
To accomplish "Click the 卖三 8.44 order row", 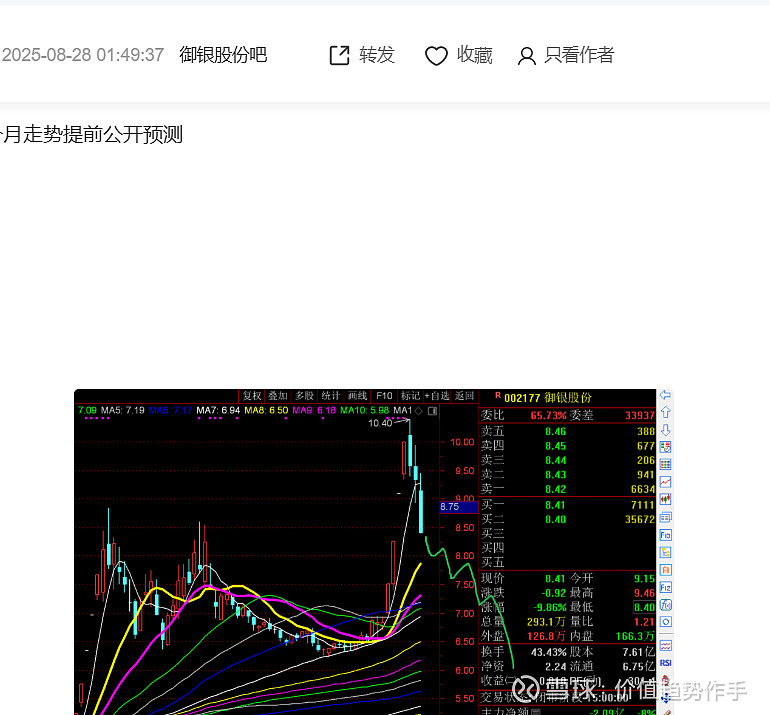I will coord(568,460).
